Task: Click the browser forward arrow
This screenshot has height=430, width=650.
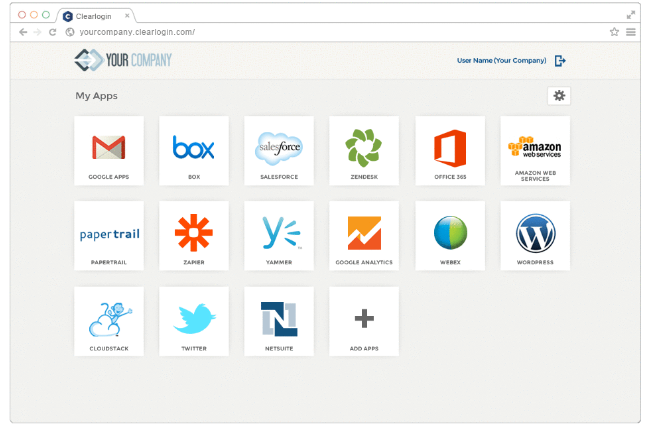Action: click(x=37, y=32)
